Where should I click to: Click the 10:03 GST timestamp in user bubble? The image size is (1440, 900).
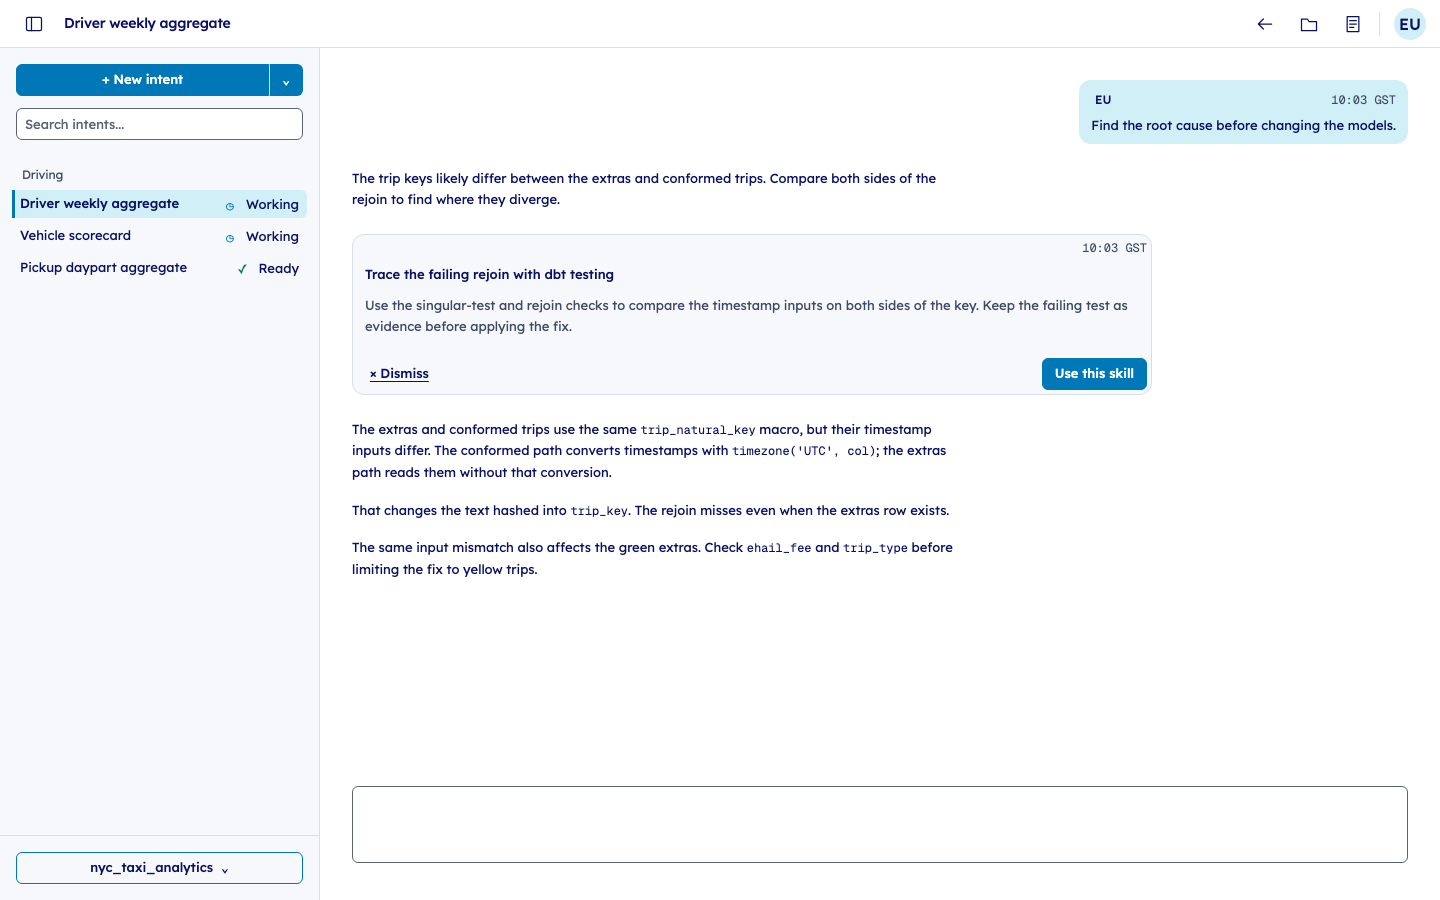click(1363, 100)
